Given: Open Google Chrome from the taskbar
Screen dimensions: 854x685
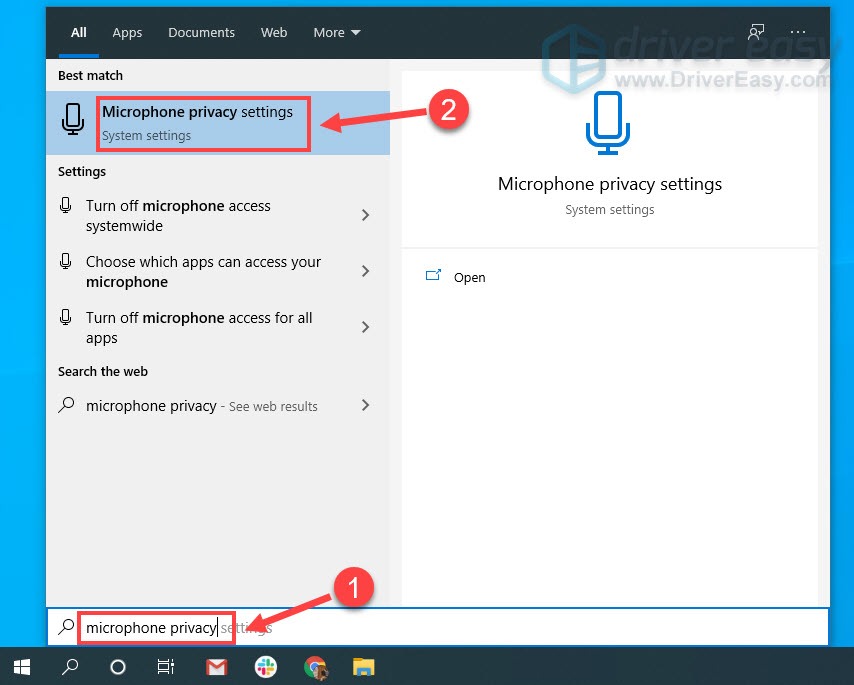Looking at the screenshot, I should (x=315, y=667).
